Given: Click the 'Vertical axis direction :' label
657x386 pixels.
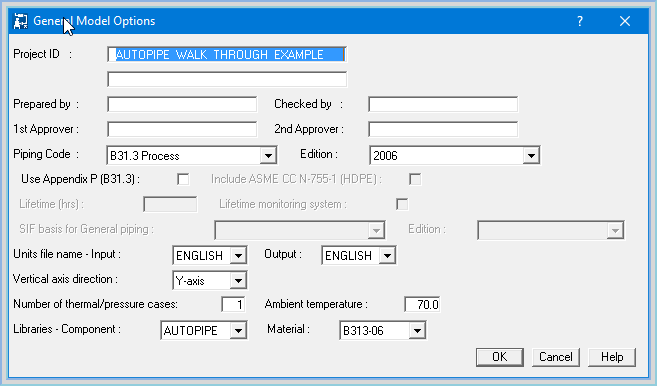Looking at the screenshot, I should [x=65, y=279].
